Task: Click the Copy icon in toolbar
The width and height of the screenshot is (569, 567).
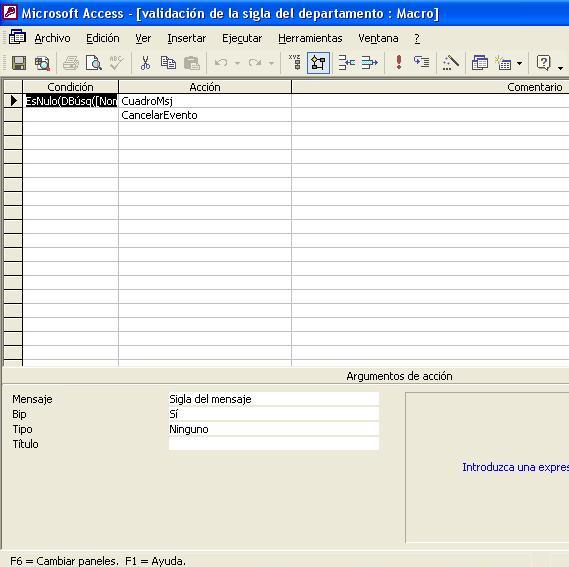Action: 168,63
